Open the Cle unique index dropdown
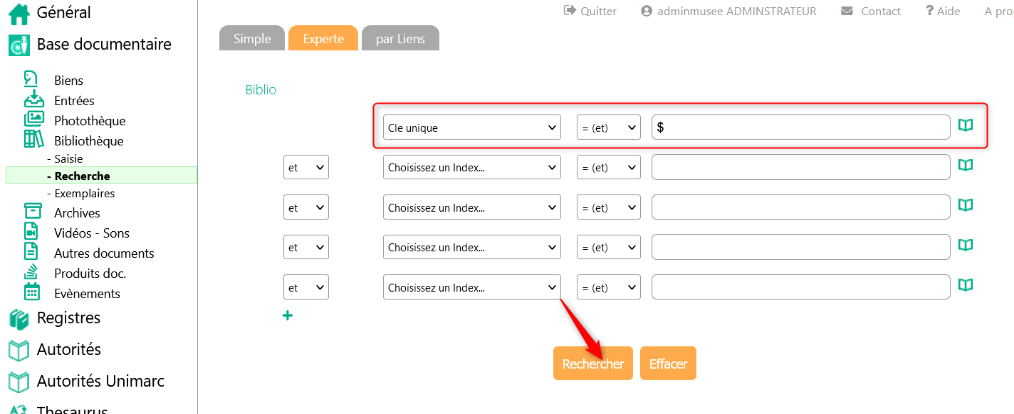The image size is (1014, 414). (471, 128)
